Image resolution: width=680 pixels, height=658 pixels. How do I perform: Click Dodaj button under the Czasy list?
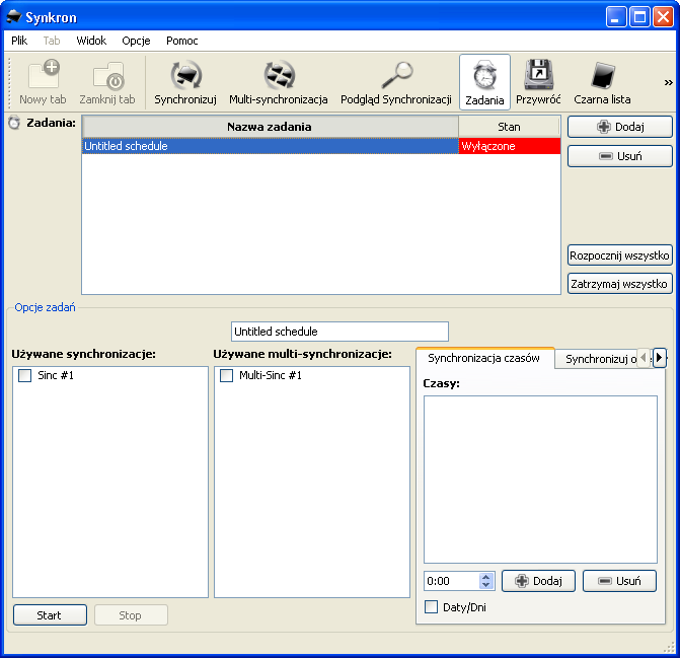pos(539,581)
